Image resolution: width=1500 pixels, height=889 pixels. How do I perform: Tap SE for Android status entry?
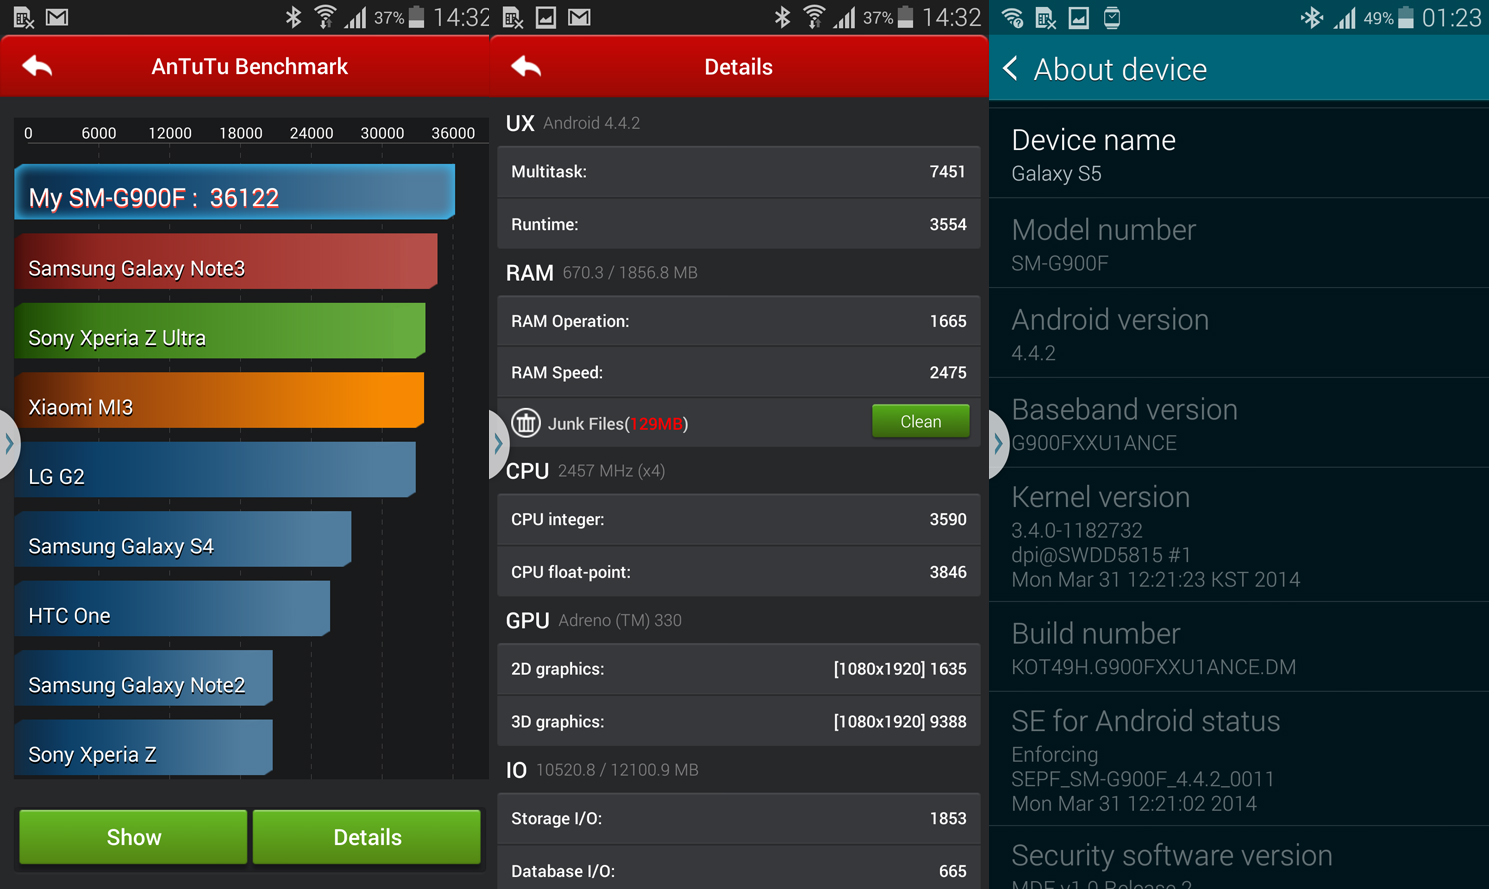pyautogui.click(x=1239, y=759)
